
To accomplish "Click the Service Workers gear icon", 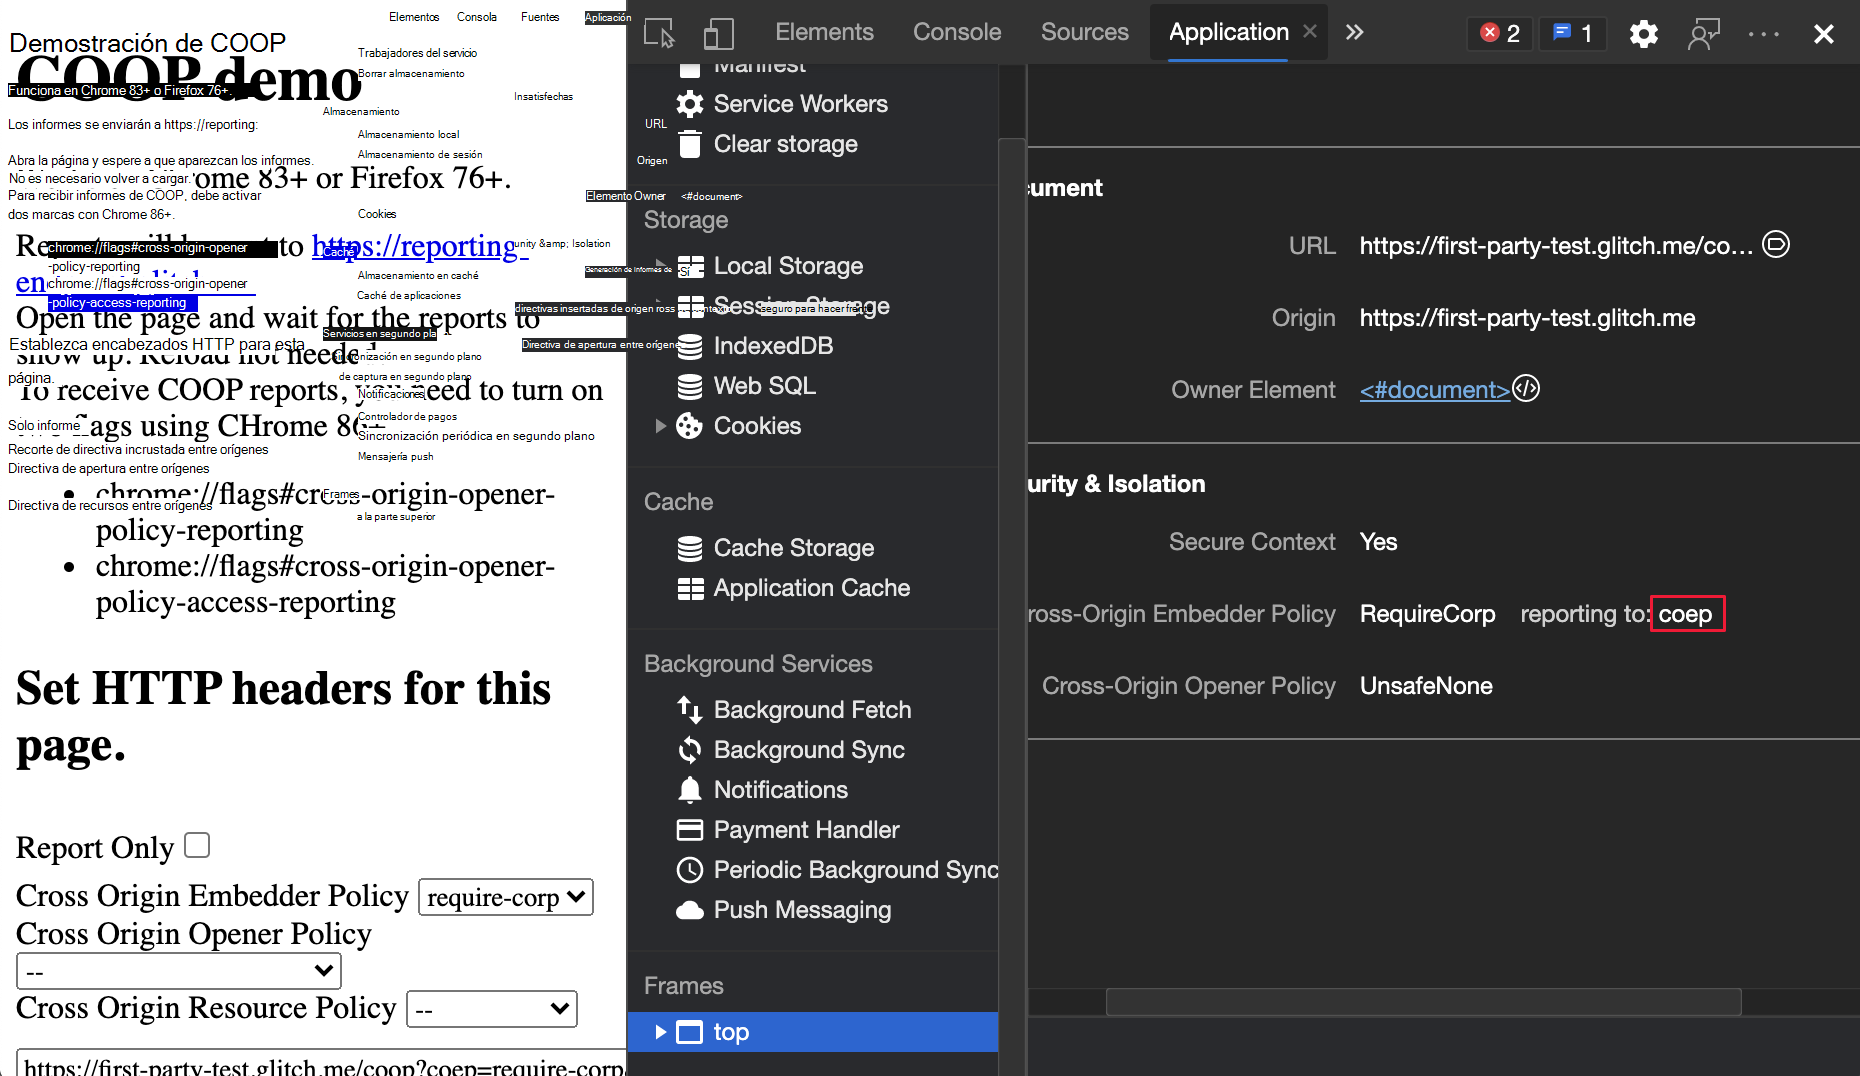I will [690, 104].
